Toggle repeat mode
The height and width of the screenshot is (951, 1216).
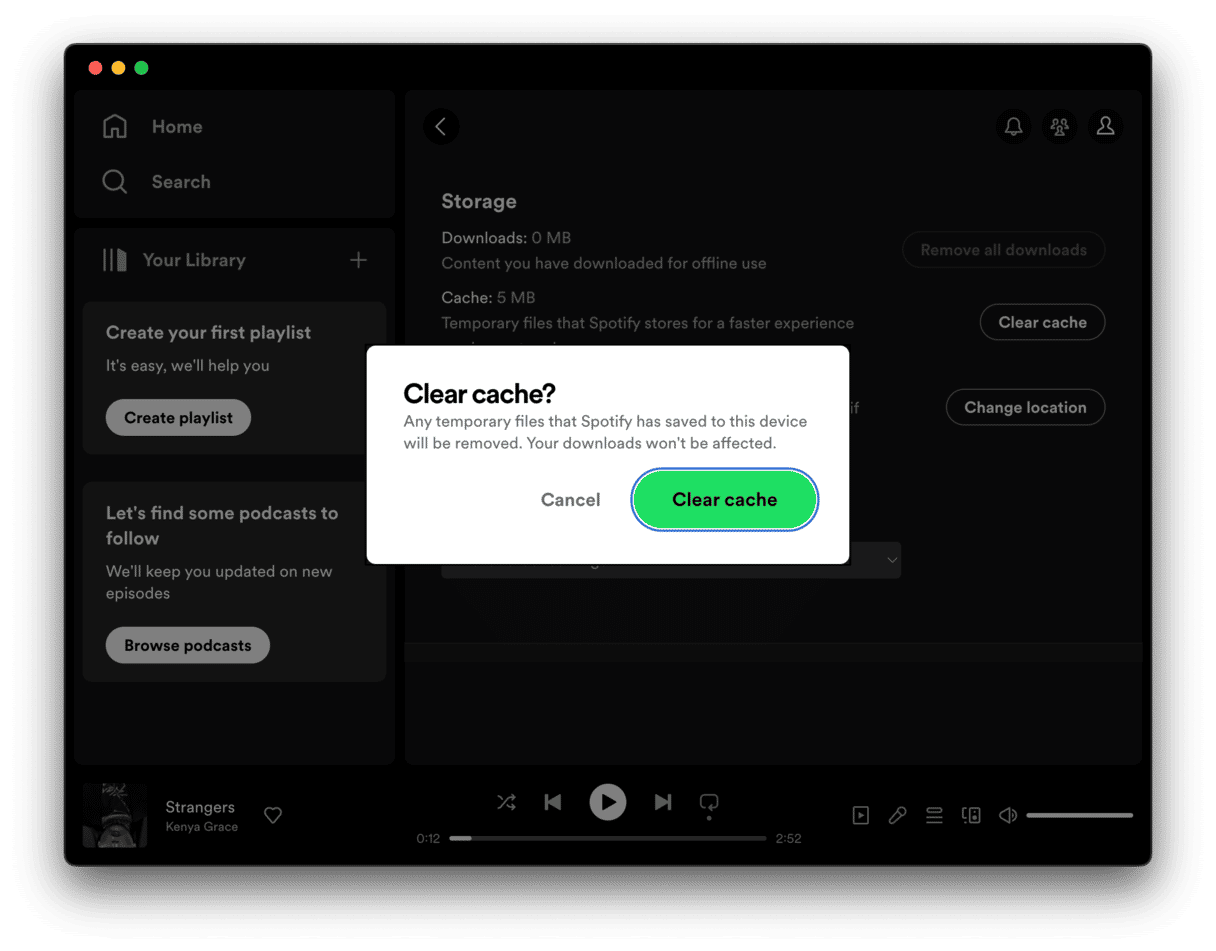tap(709, 802)
